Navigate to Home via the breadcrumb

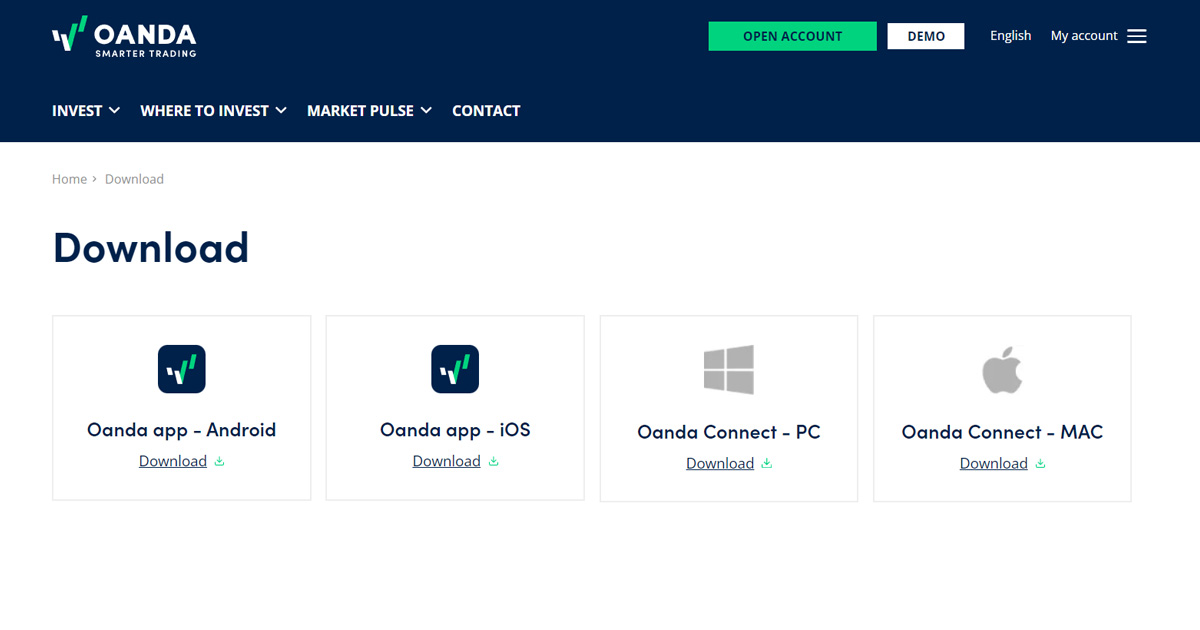pyautogui.click(x=69, y=178)
